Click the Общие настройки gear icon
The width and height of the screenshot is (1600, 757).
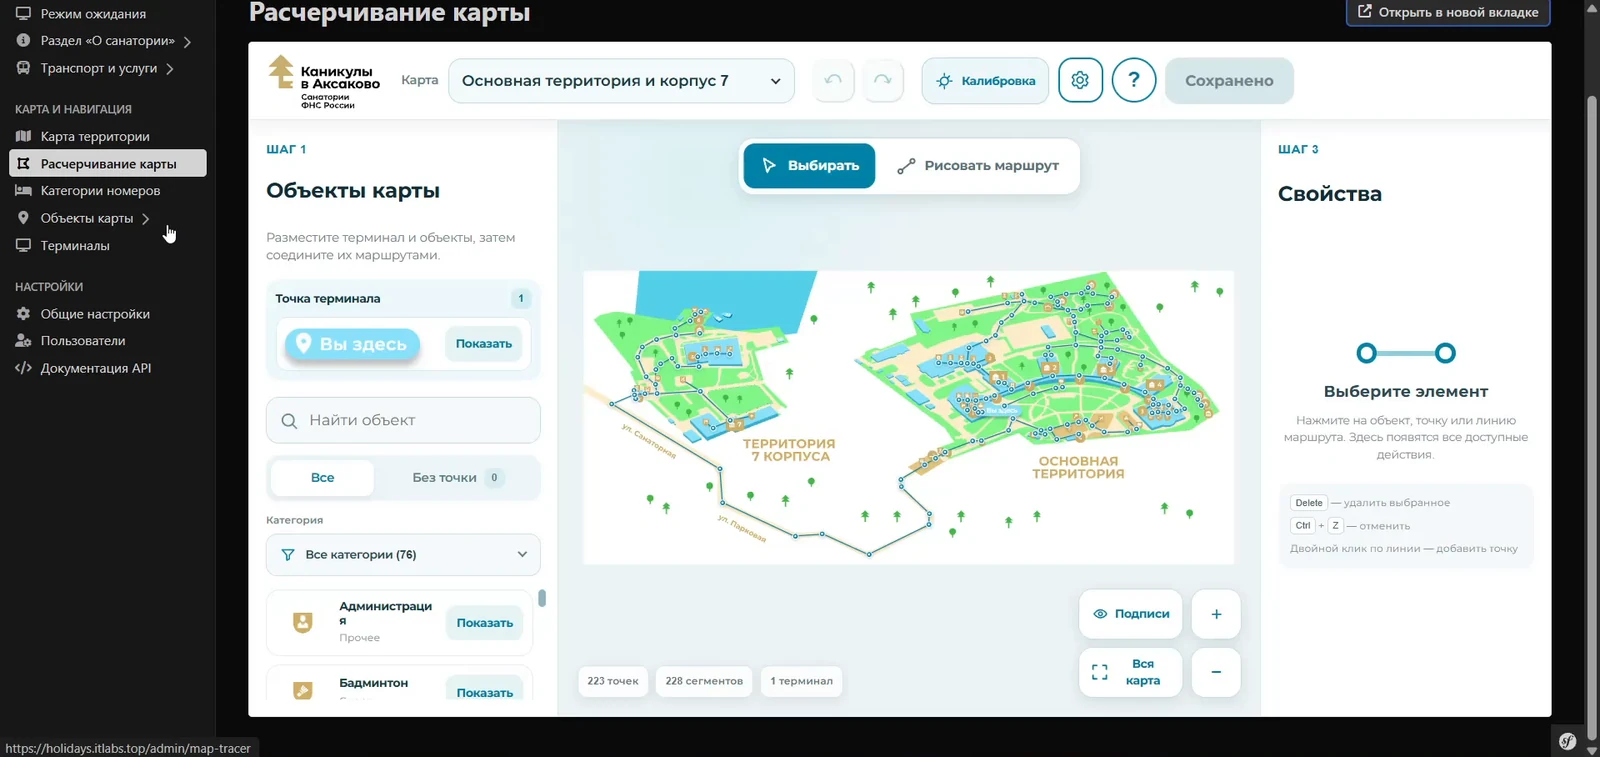(x=23, y=314)
